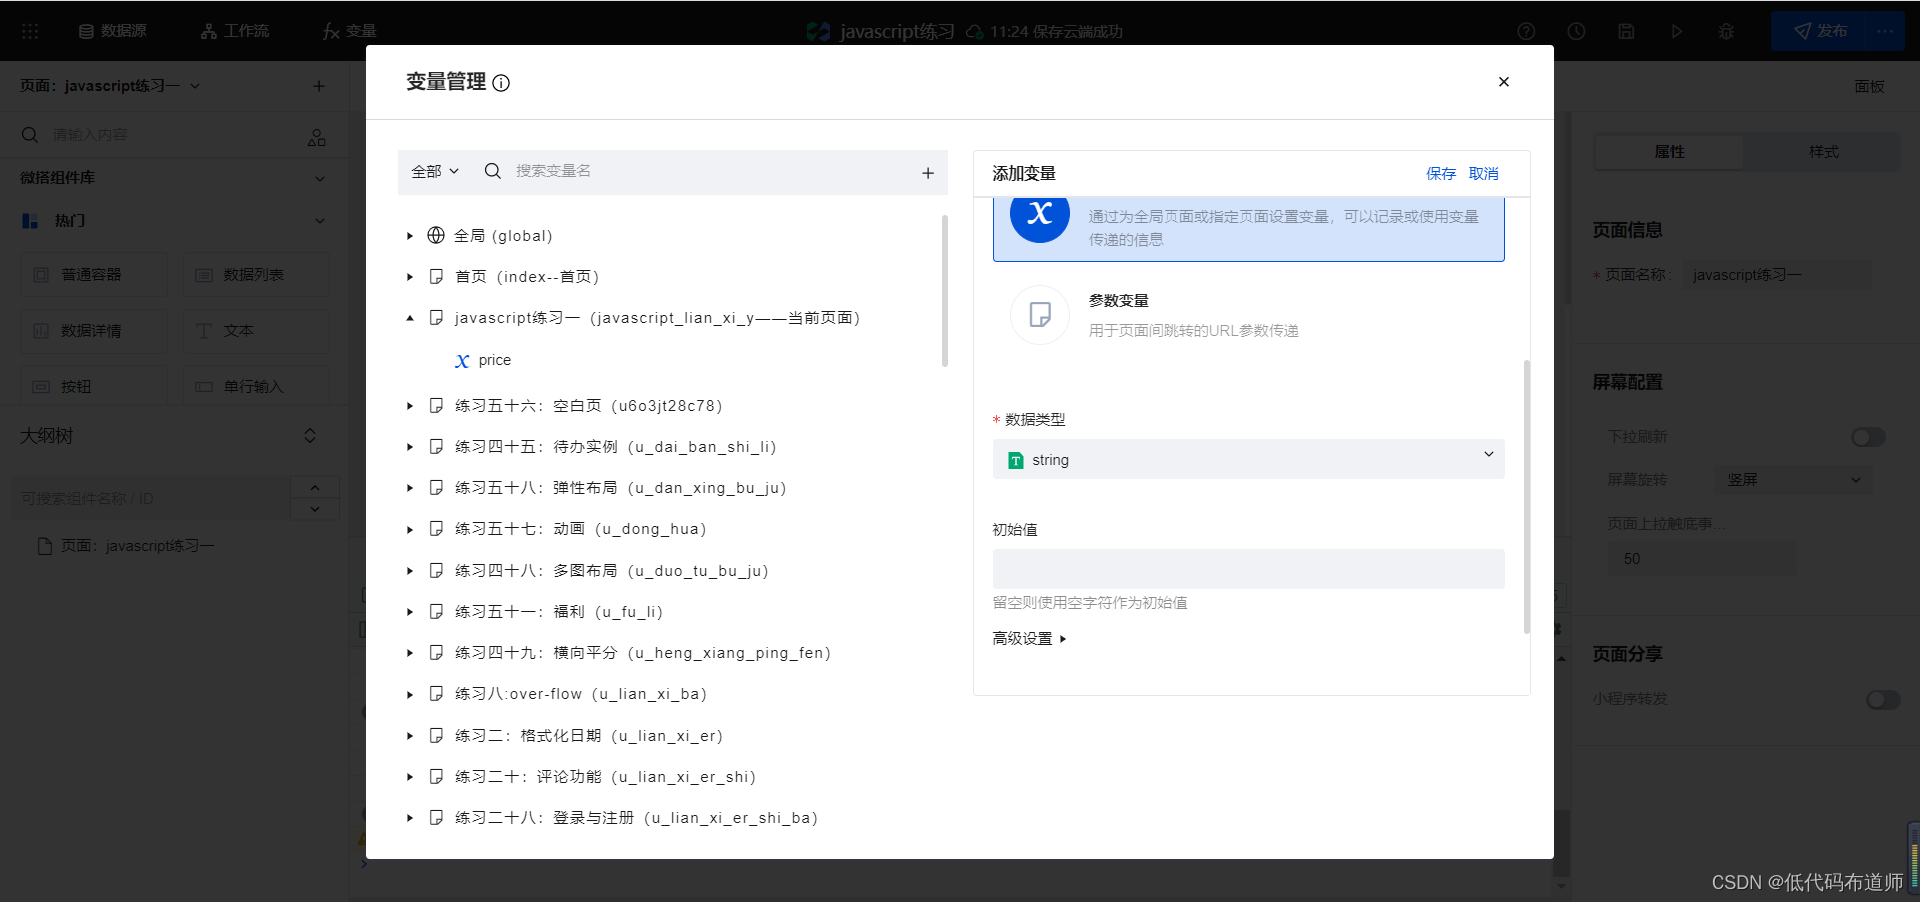This screenshot has height=902, width=1920.
Task: Click the 发布 publish button
Action: pyautogui.click(x=1818, y=31)
